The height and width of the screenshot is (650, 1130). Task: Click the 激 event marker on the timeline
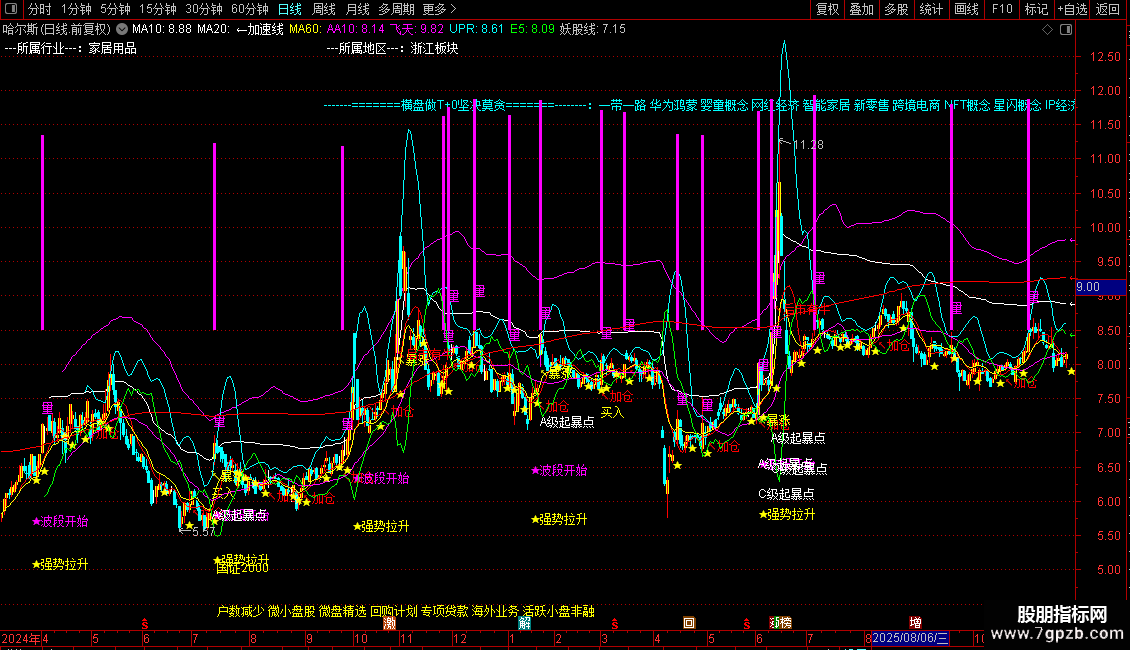389,623
